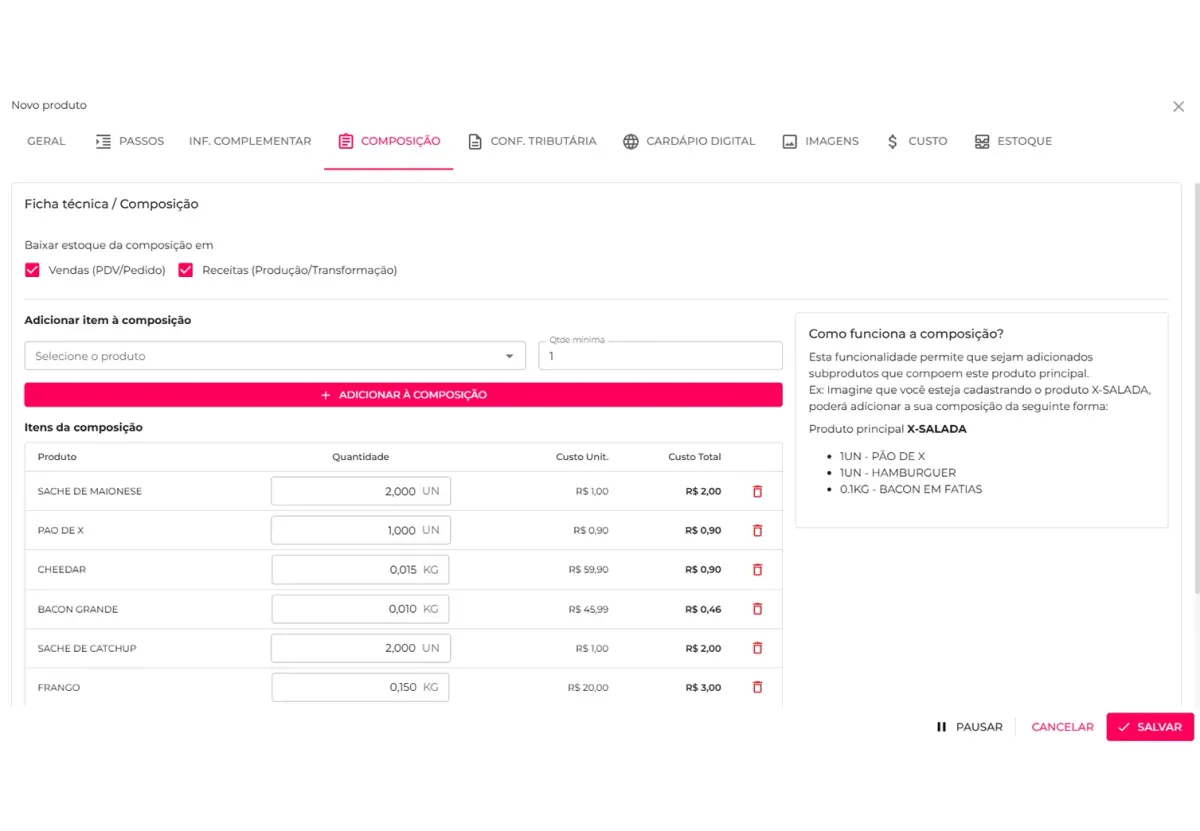Switch to the GERAL tab
The height and width of the screenshot is (831, 1200).
pos(46,141)
